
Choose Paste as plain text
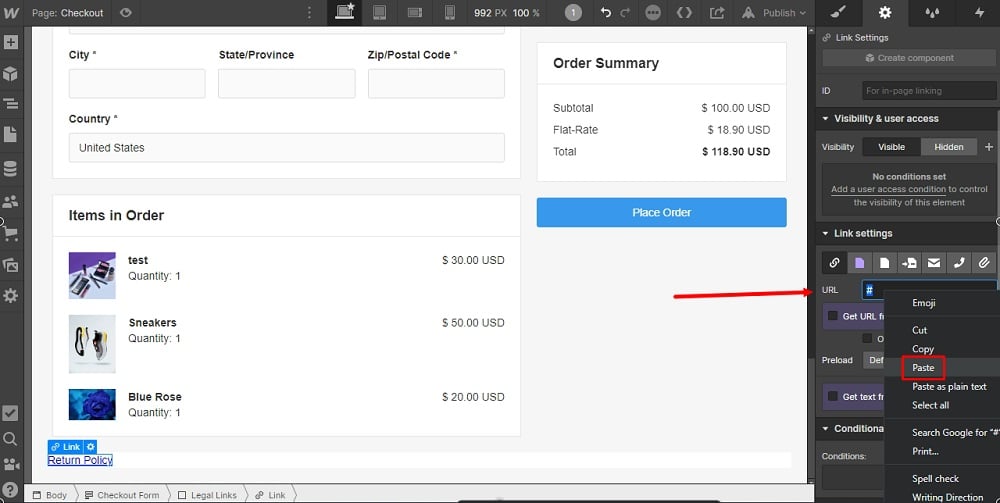point(949,386)
